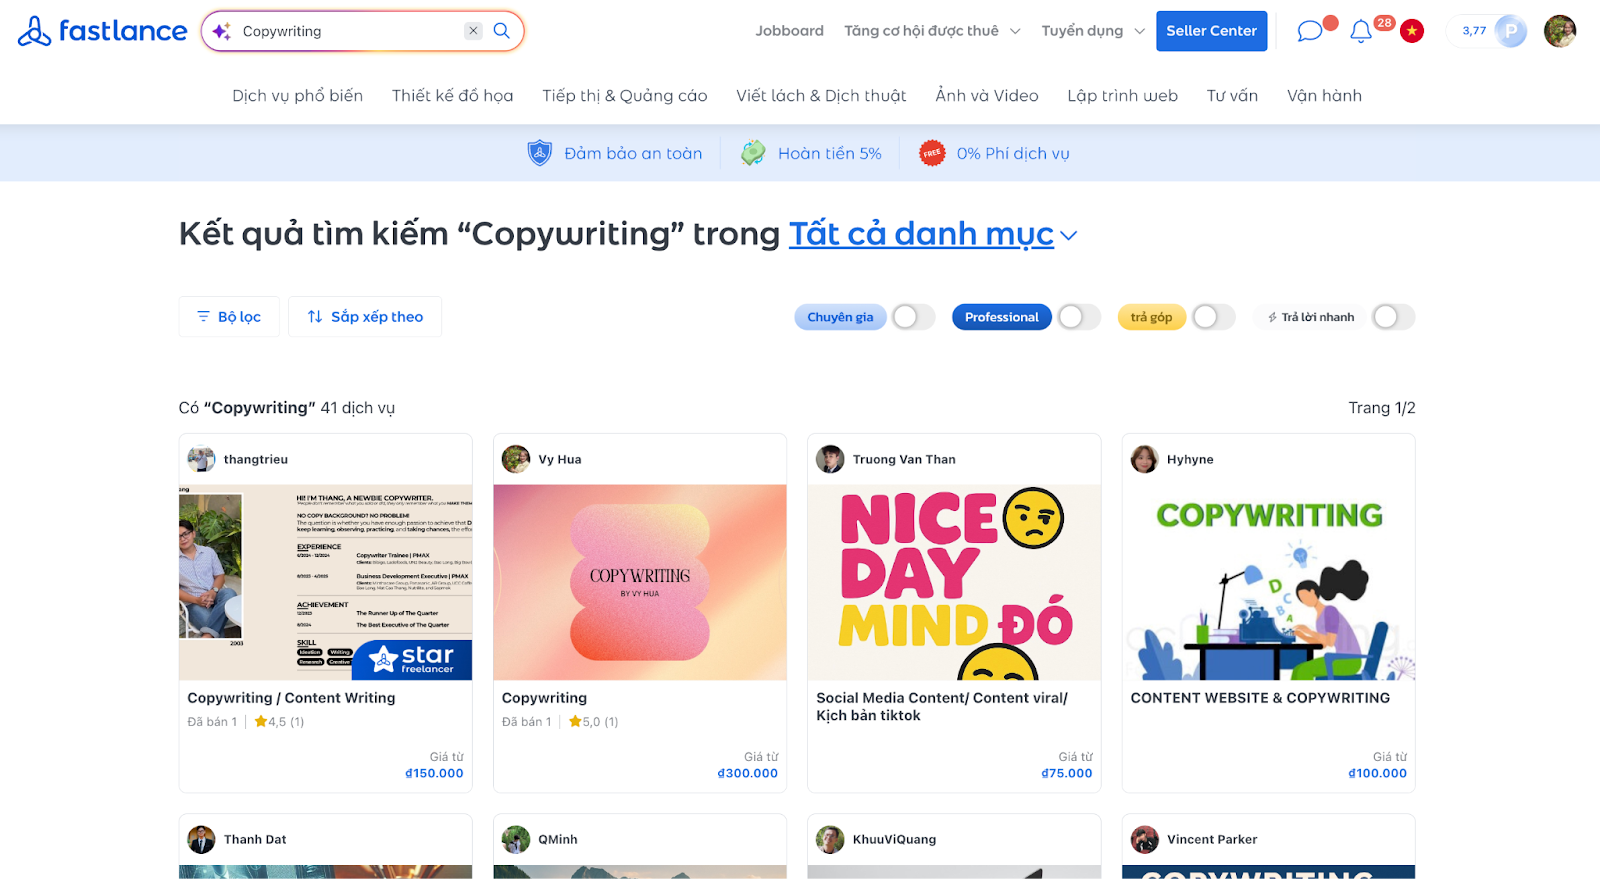Open the Social Media Content viral gig title
1600x879 pixels.
[x=942, y=706]
